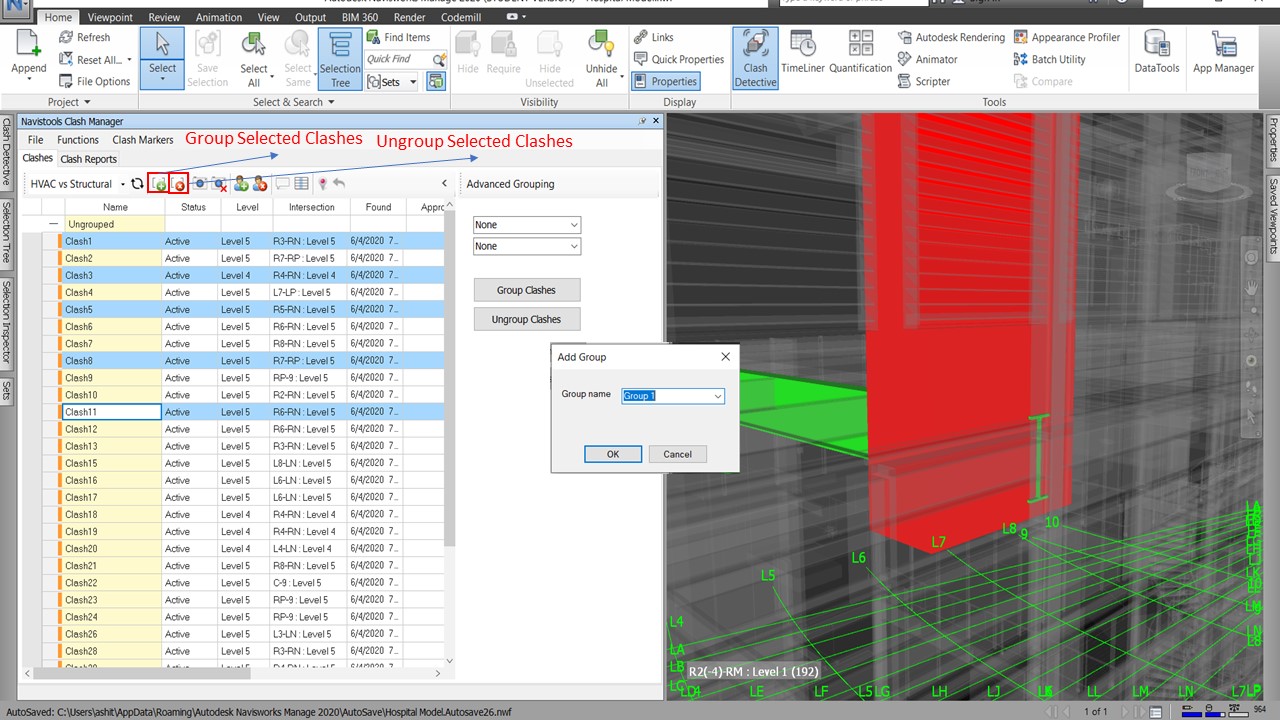Open the Append tool
This screenshot has width=1280, height=720.
tap(29, 53)
